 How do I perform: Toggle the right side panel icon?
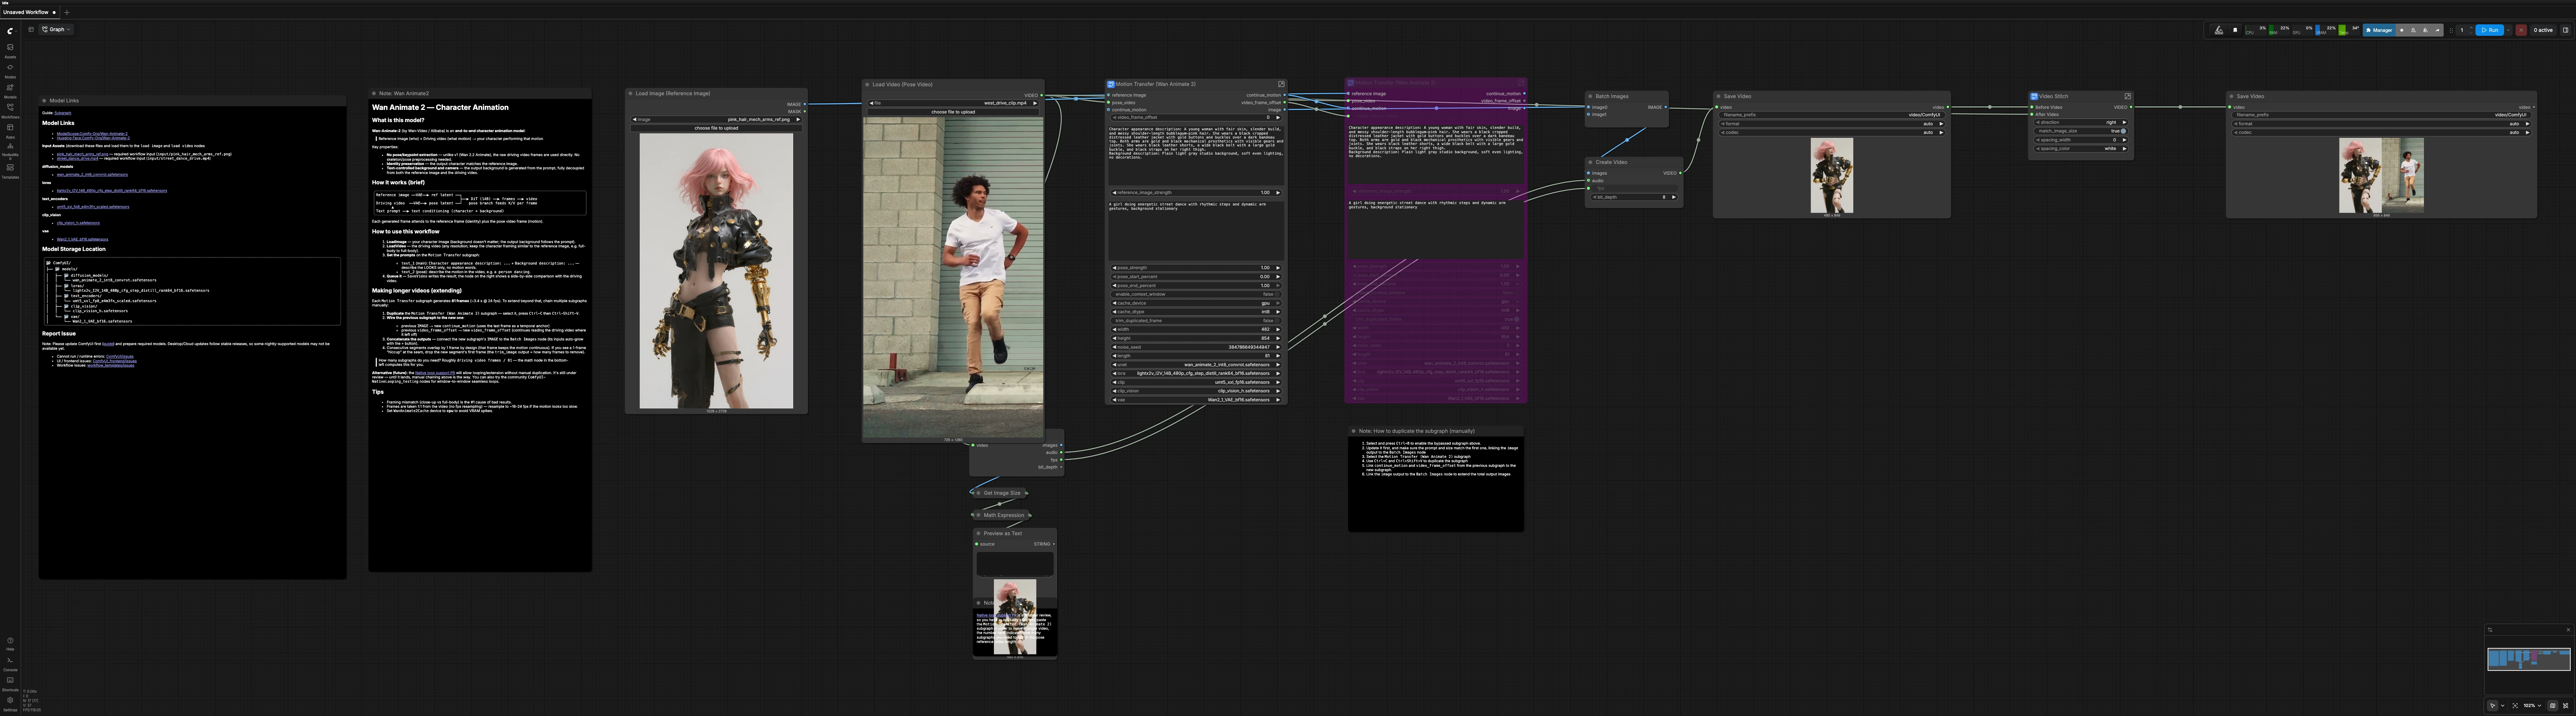(2566, 30)
